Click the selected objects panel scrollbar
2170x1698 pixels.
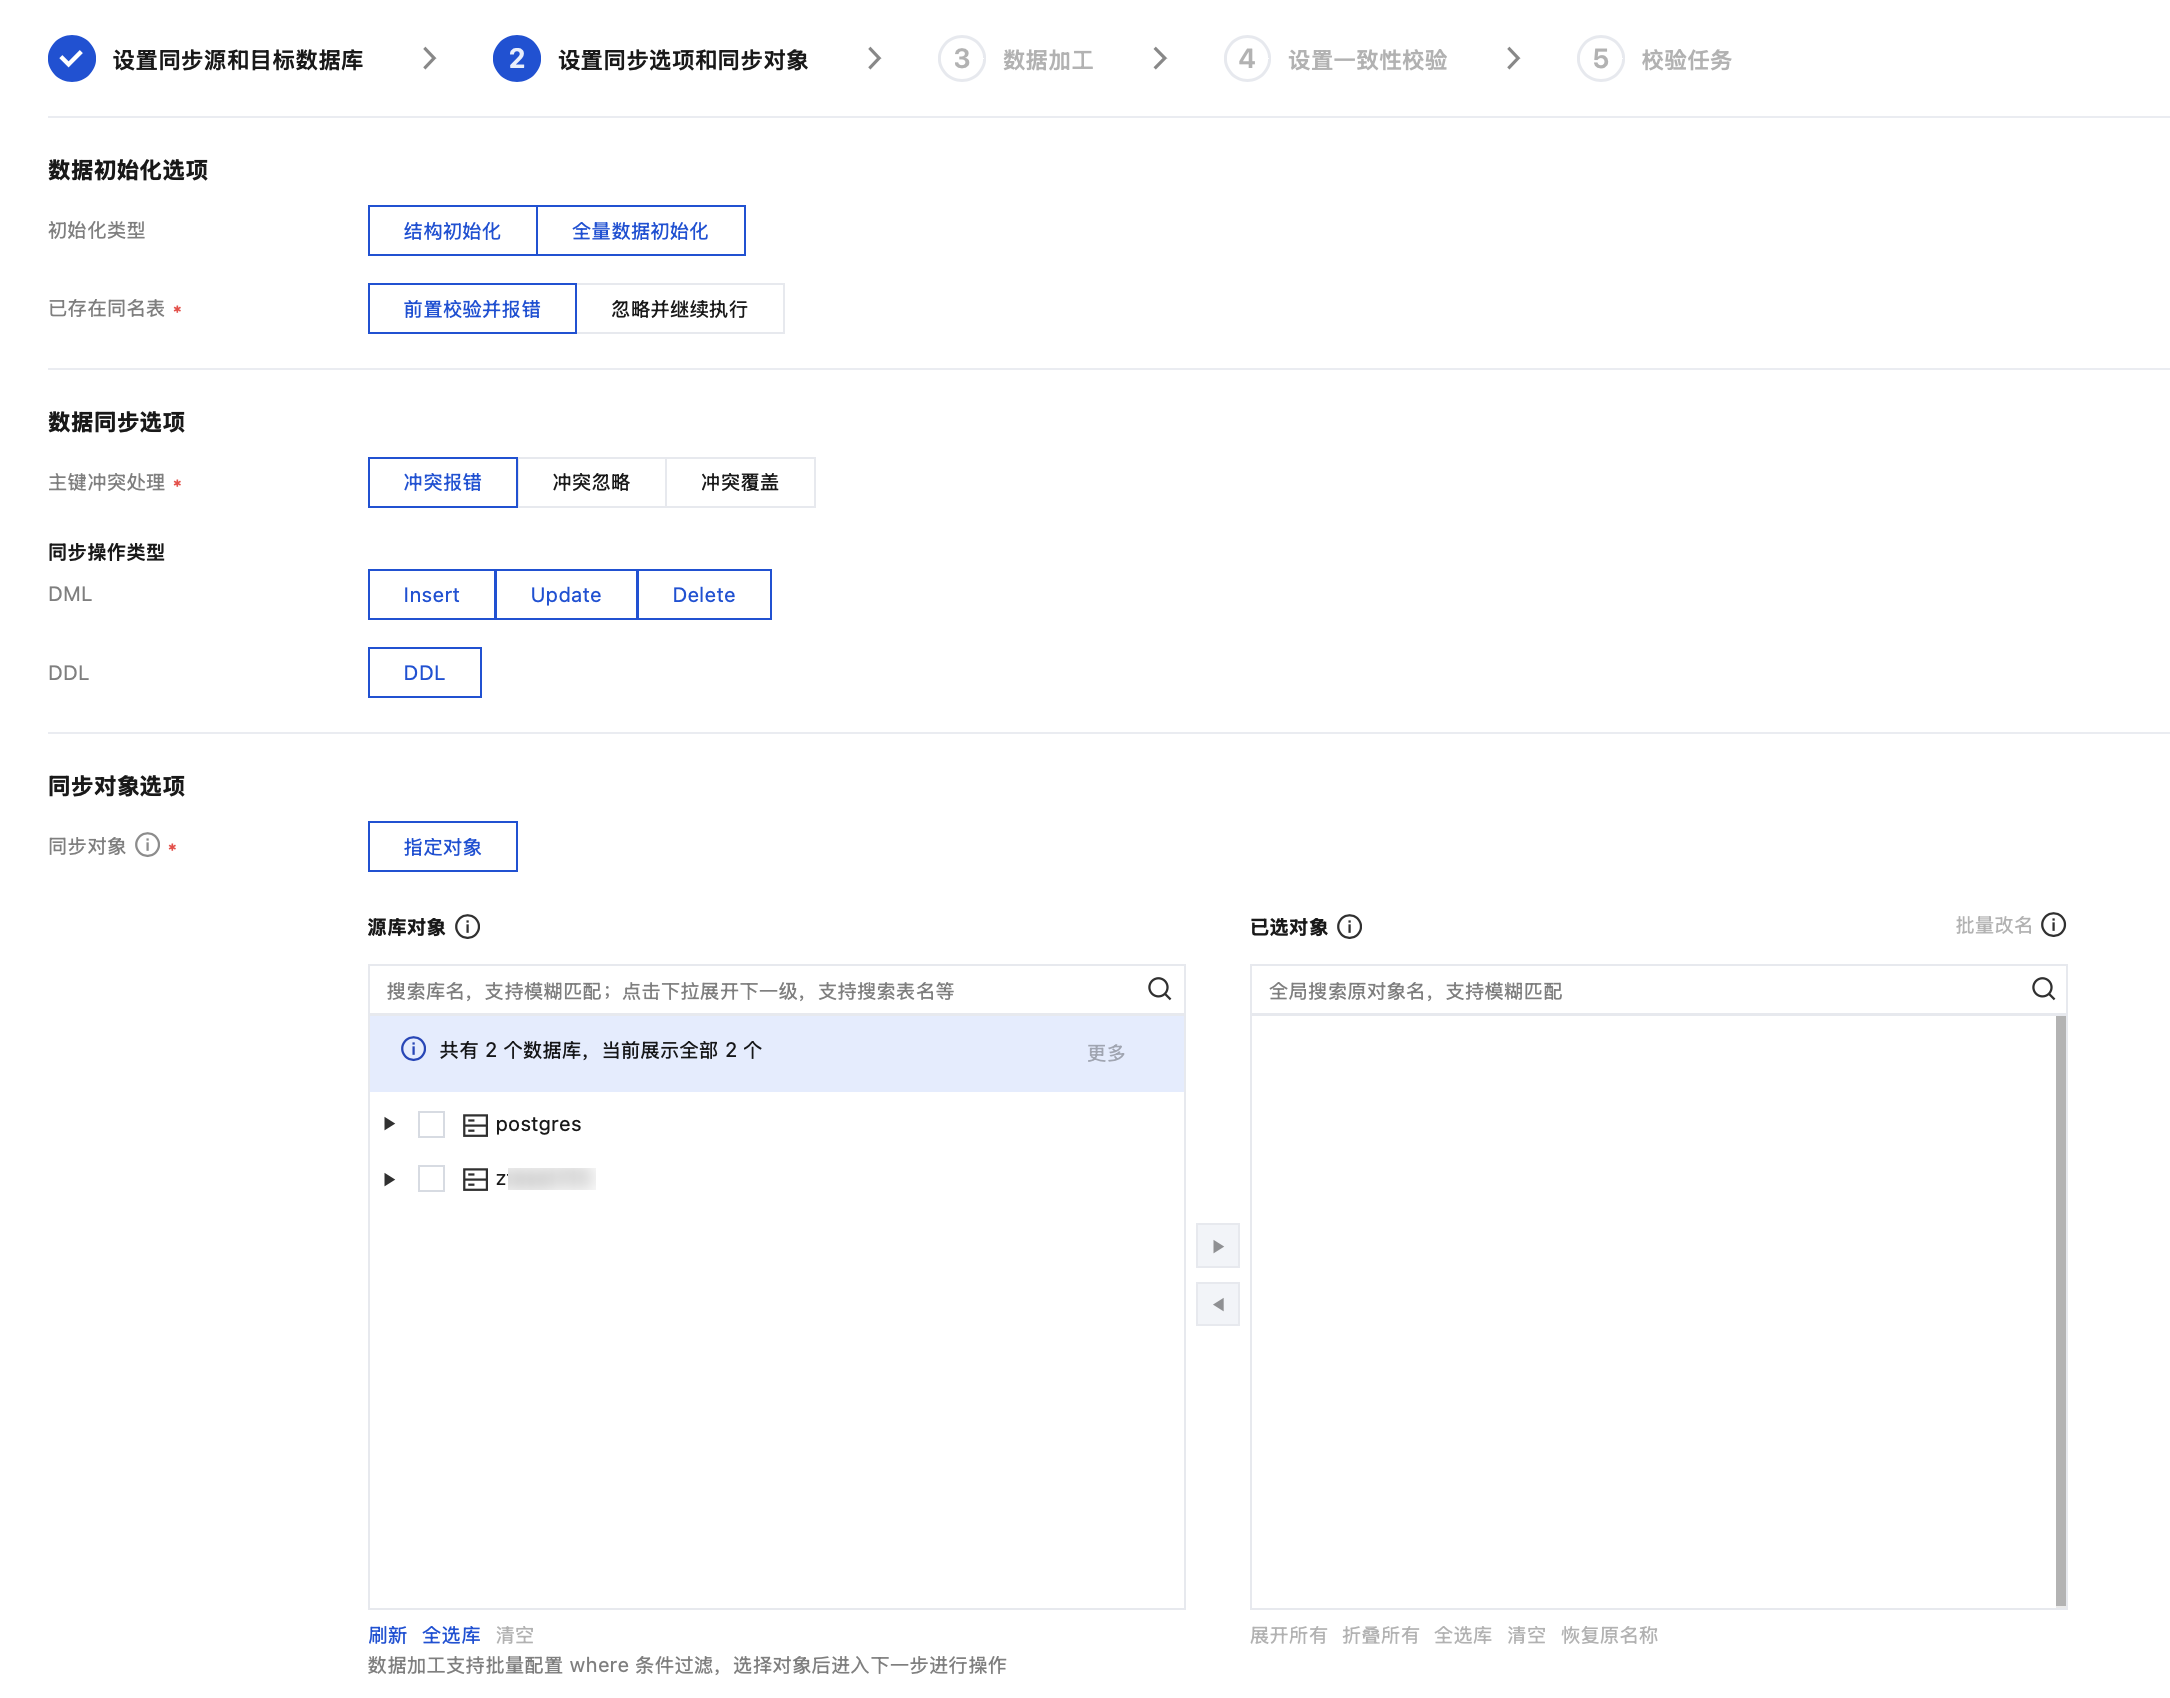(x=2060, y=1310)
